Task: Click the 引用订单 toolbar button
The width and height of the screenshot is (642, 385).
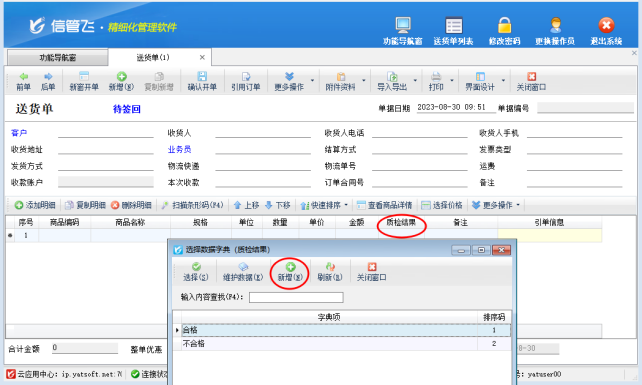Action: [246, 81]
